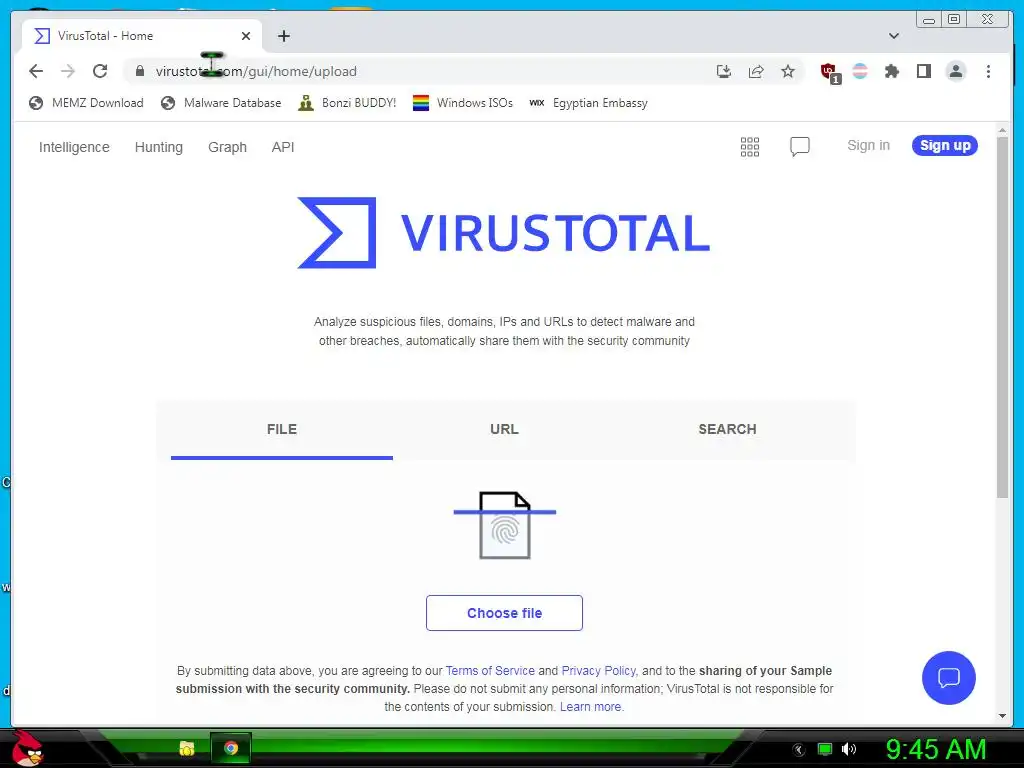Viewport: 1024px width, 768px height.
Task: Click the install app icon in address bar
Action: coord(724,71)
